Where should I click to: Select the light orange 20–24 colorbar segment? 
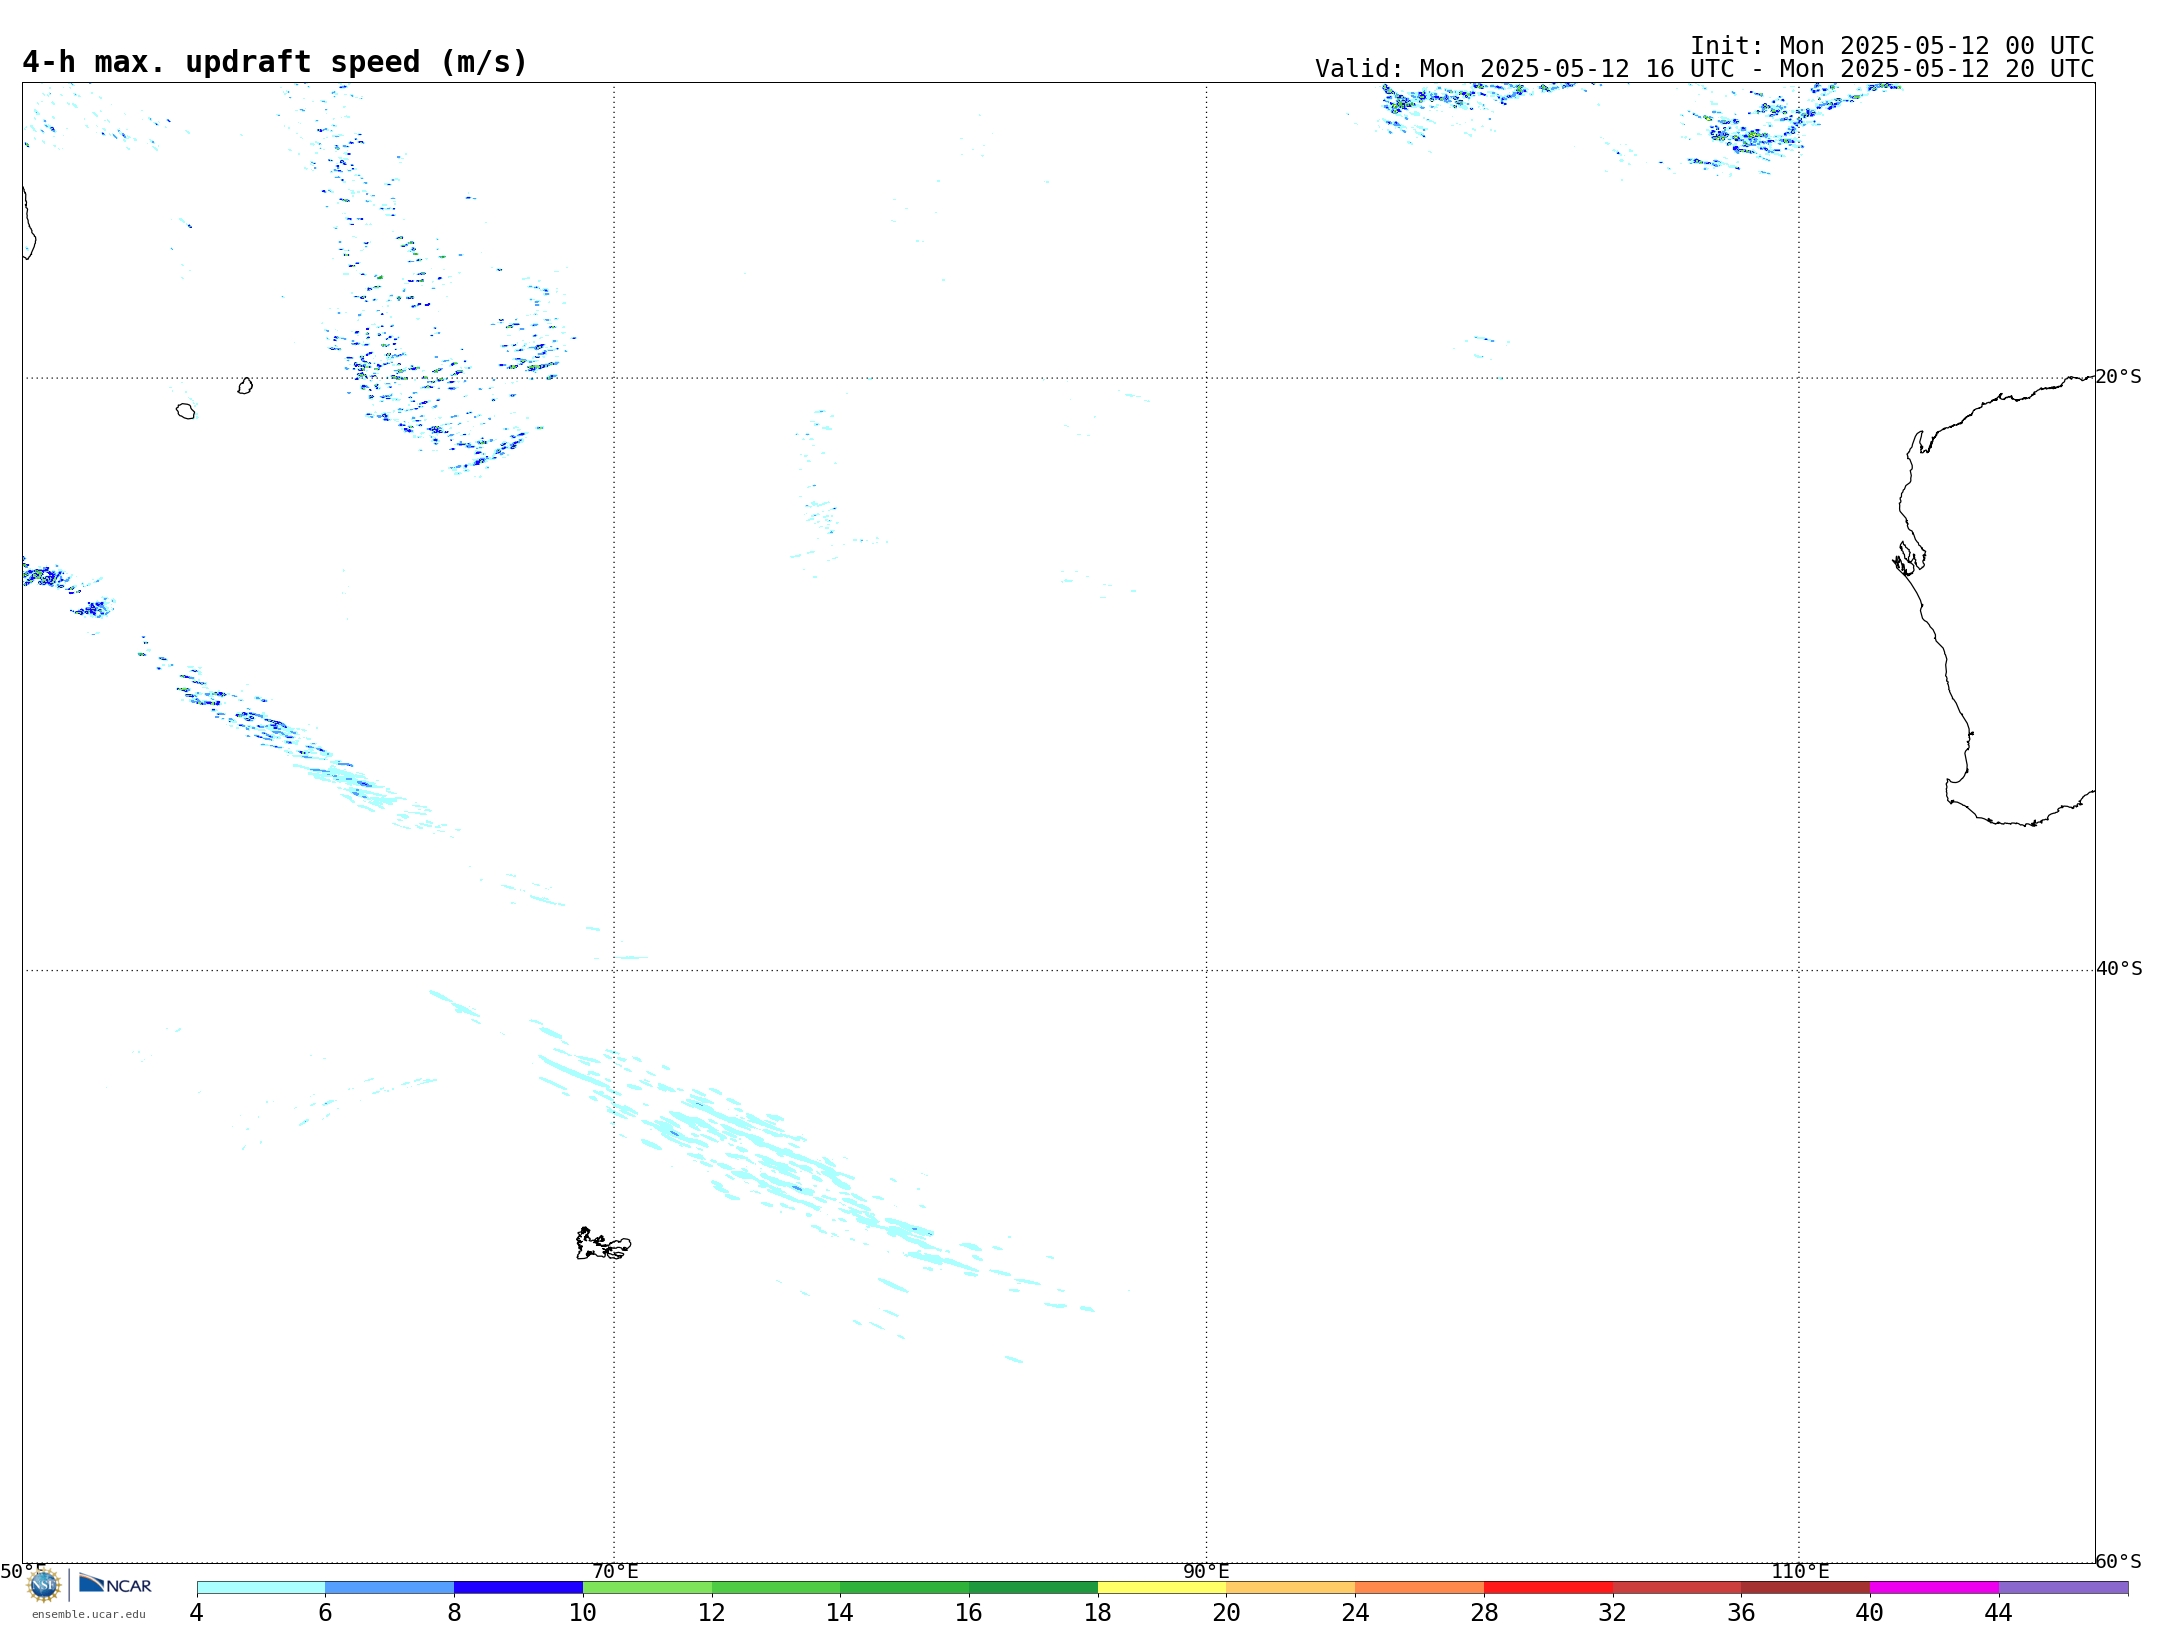click(1291, 1588)
